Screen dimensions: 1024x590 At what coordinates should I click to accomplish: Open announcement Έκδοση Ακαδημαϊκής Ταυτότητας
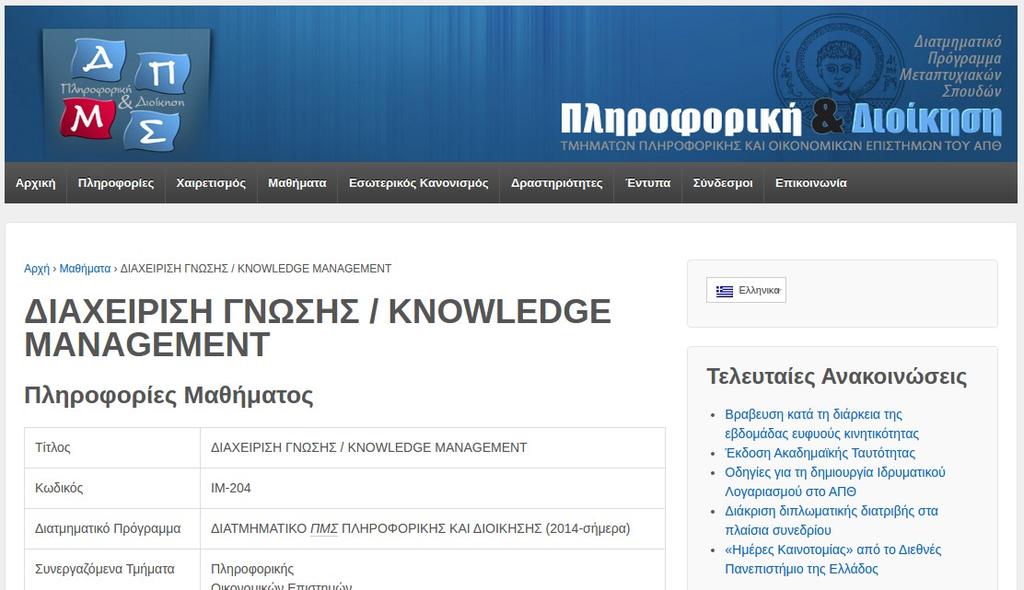pyautogui.click(x=820, y=453)
